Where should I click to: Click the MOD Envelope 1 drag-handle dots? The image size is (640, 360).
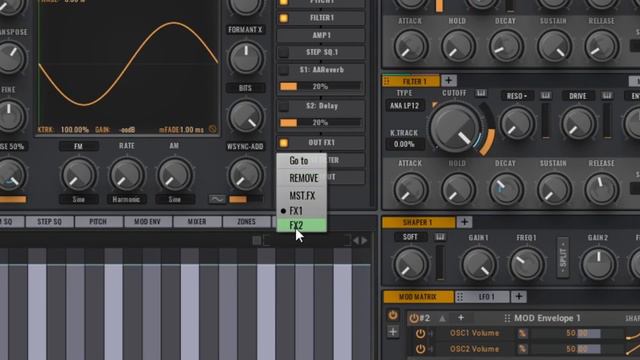pos(507,318)
